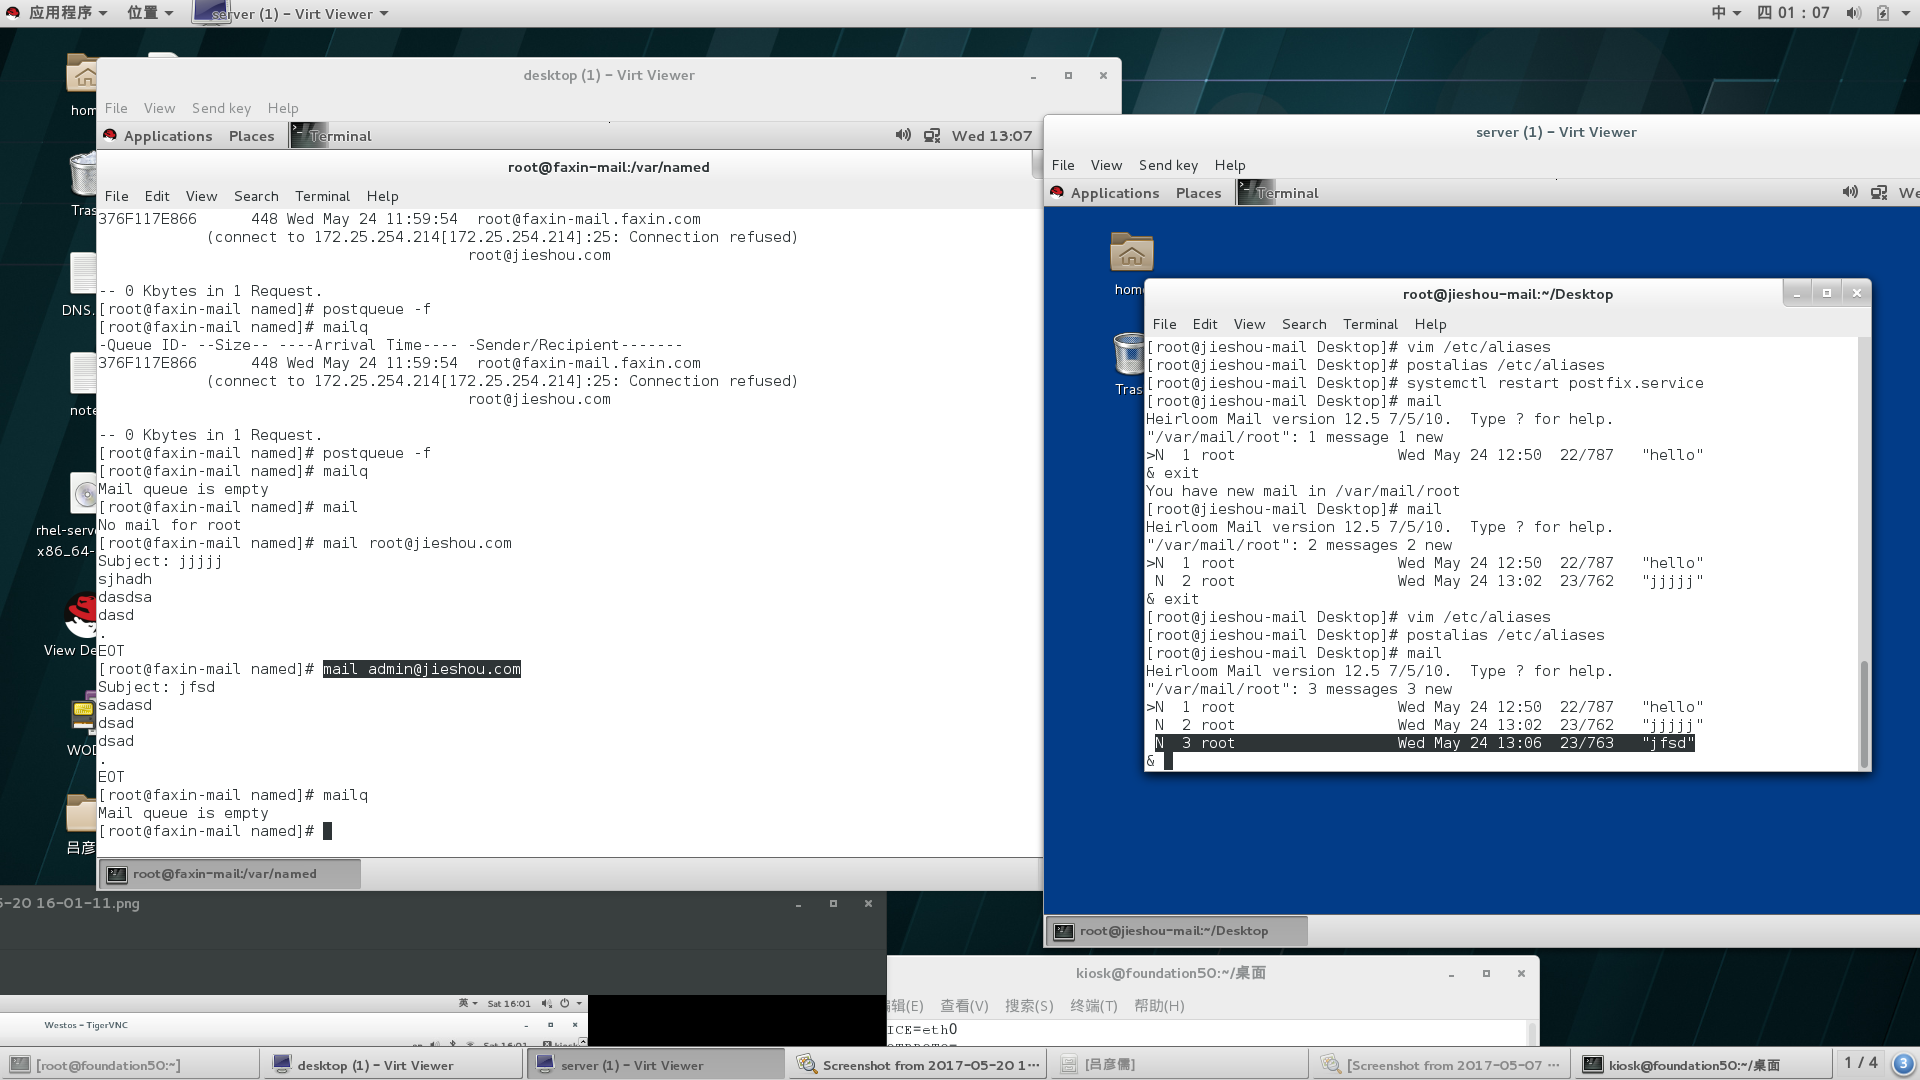Screen dimensions: 1920x1080
Task: Click jieshou-mail terminal vertical scrollbar thumb
Action: [1863, 715]
